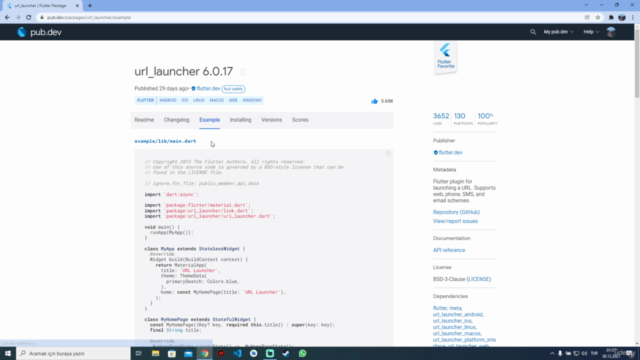
Task: Bookmark this page with the star icon
Action: 598,18
